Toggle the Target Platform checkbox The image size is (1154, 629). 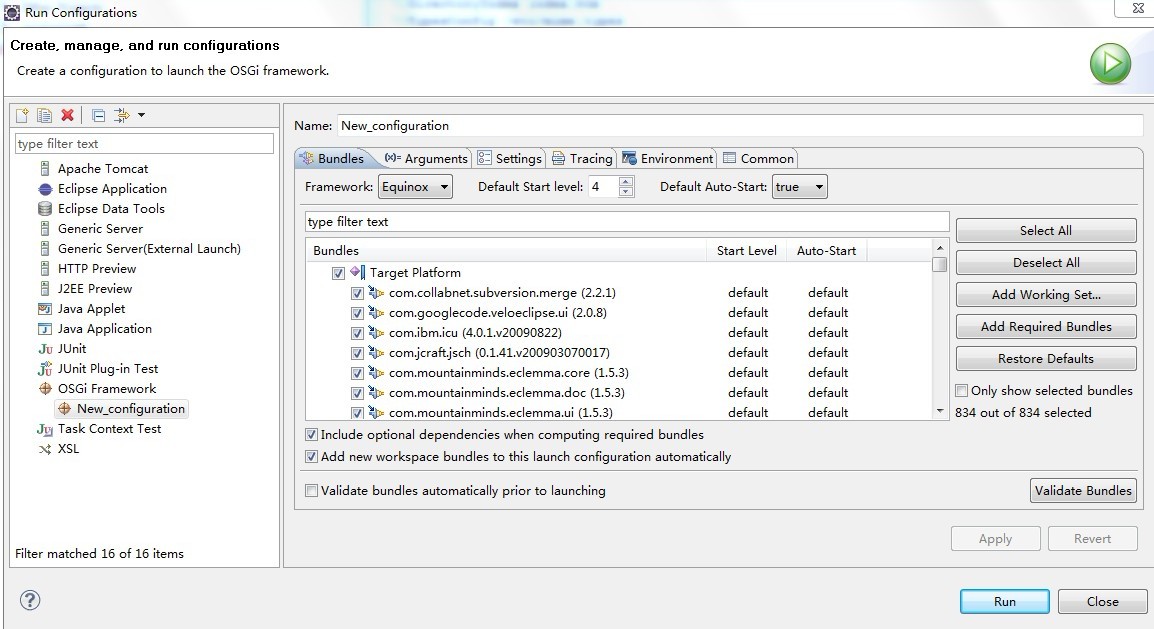(x=339, y=273)
